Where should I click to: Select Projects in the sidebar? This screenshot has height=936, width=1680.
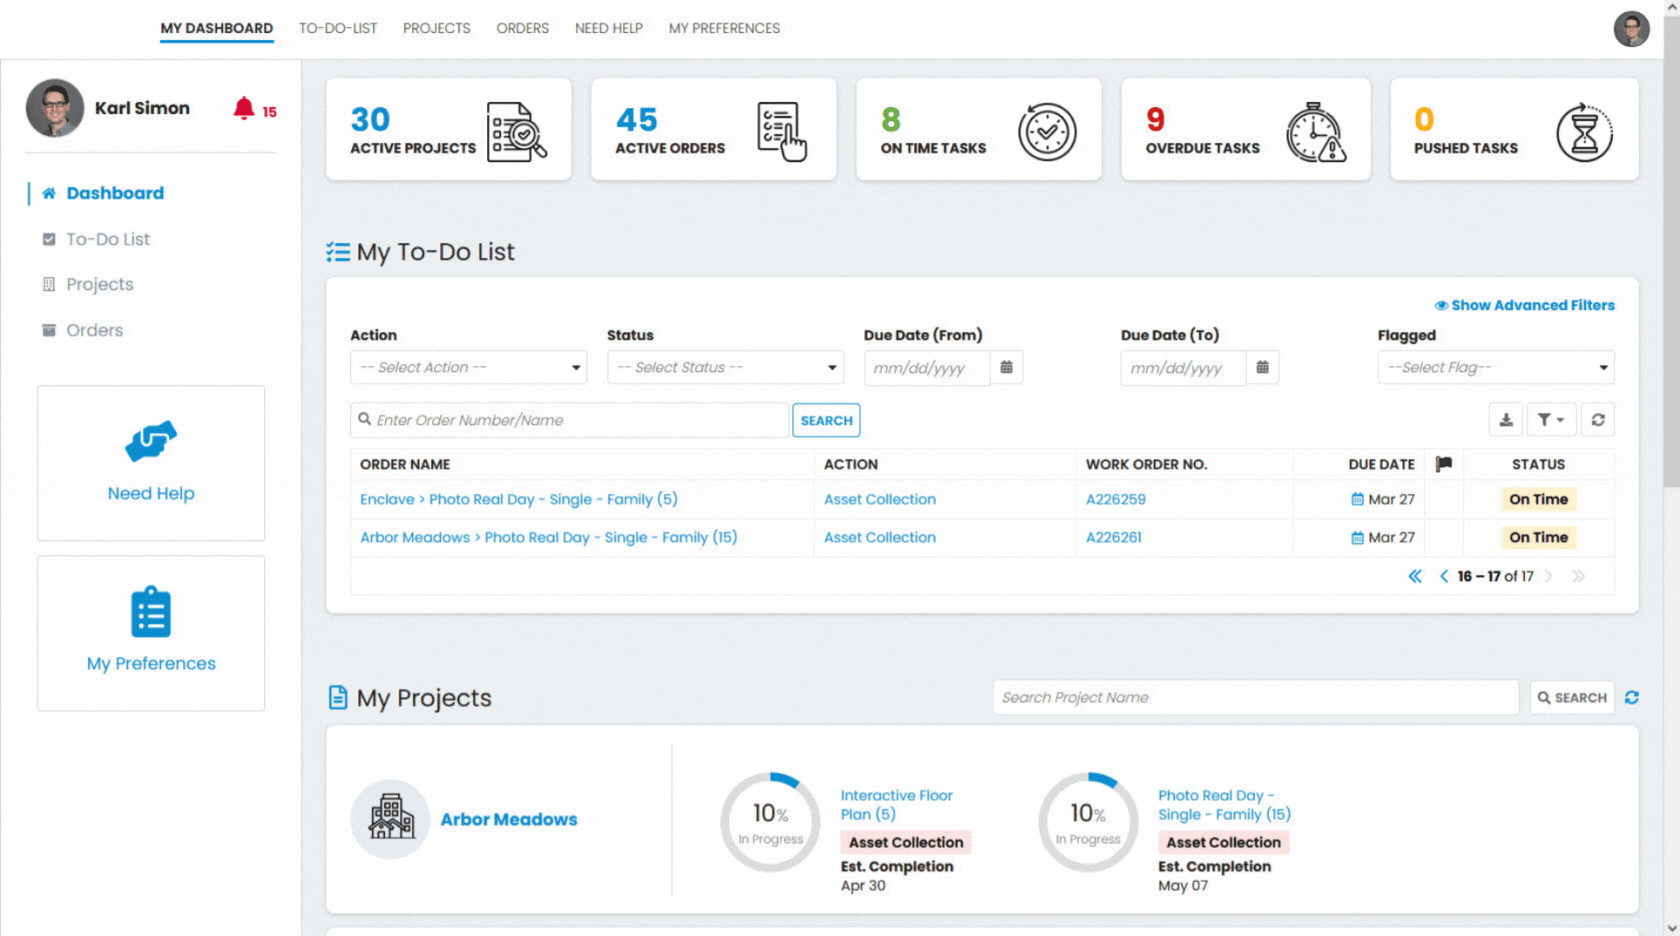click(100, 284)
